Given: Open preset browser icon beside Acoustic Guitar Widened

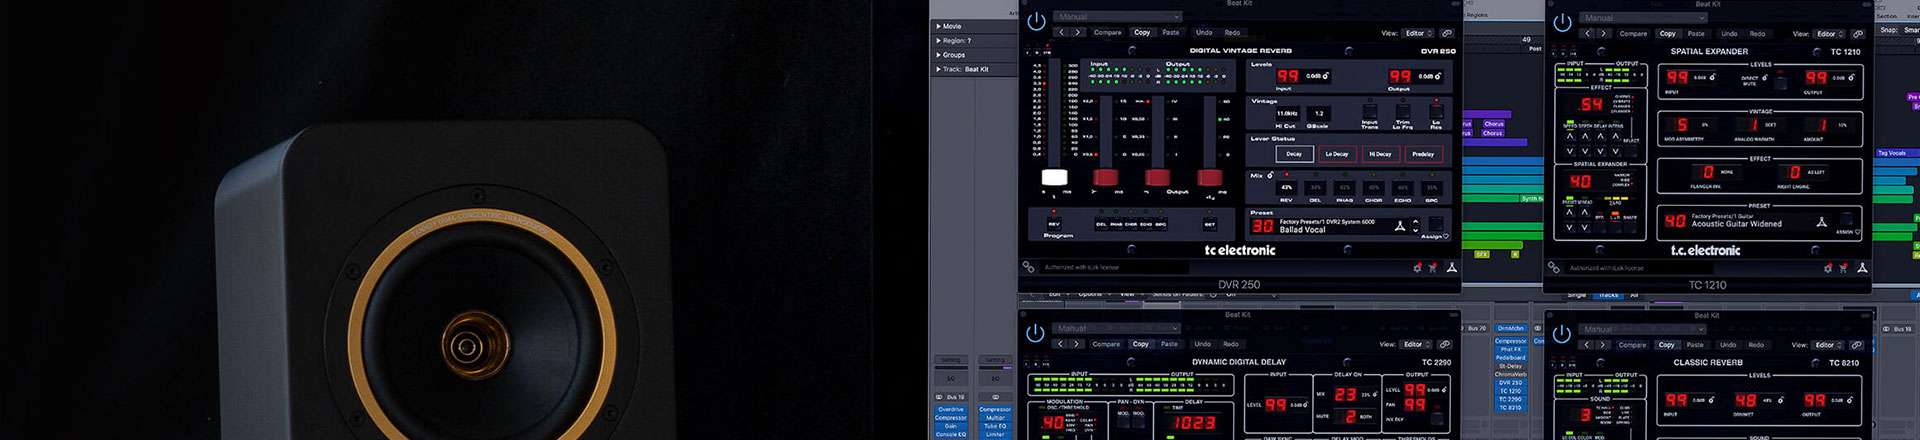Looking at the screenshot, I should coord(1821,222).
